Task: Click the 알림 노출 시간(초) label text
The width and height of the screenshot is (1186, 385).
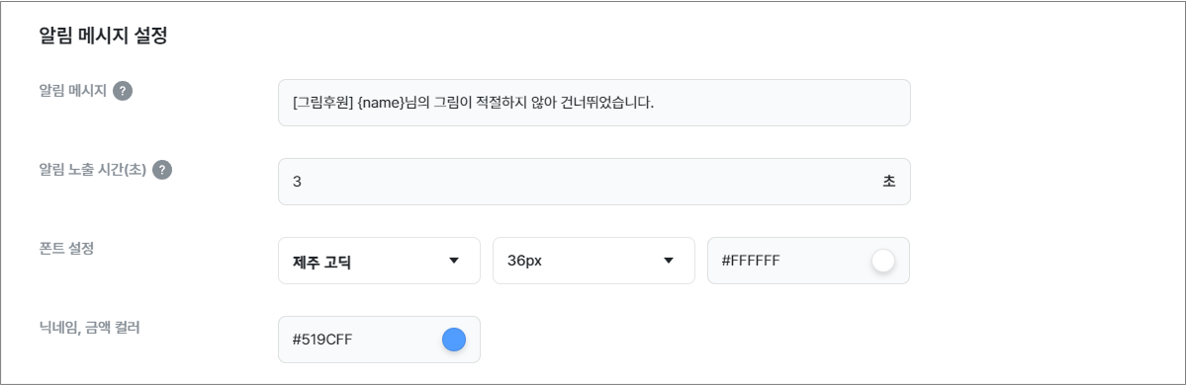Action: coord(92,169)
